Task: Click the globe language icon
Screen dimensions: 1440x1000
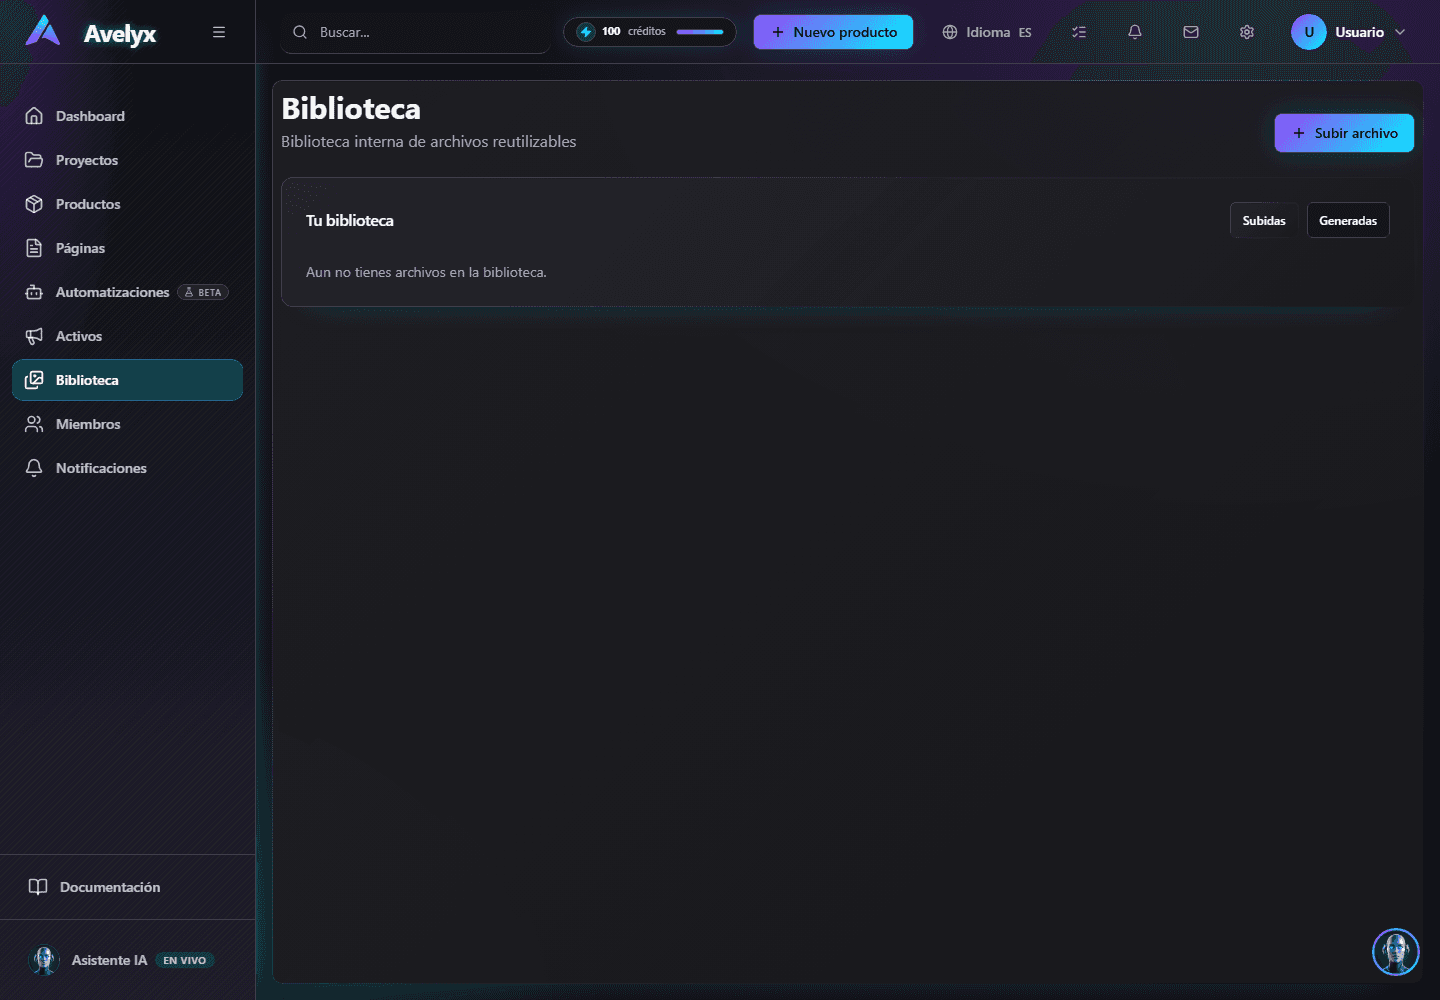Action: 950,32
